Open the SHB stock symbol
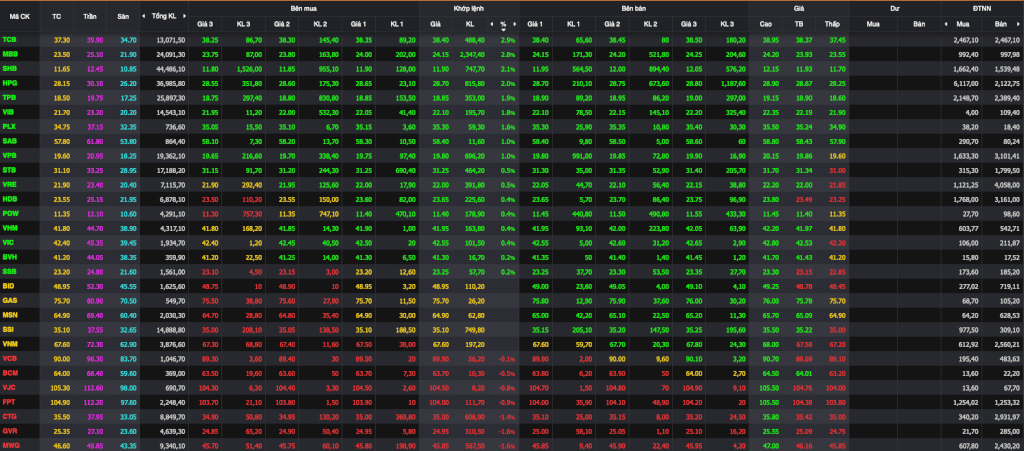1024x451 pixels. [10, 69]
